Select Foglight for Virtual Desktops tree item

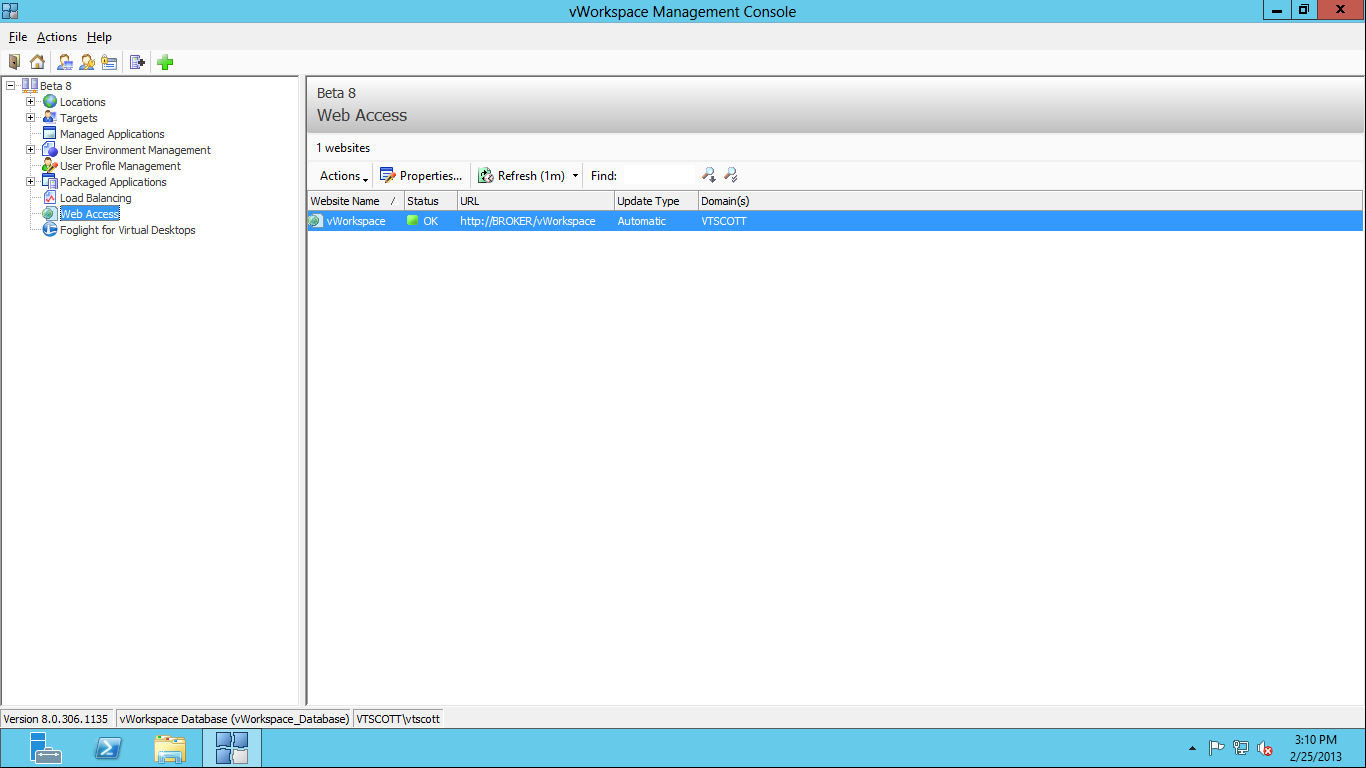click(x=128, y=230)
